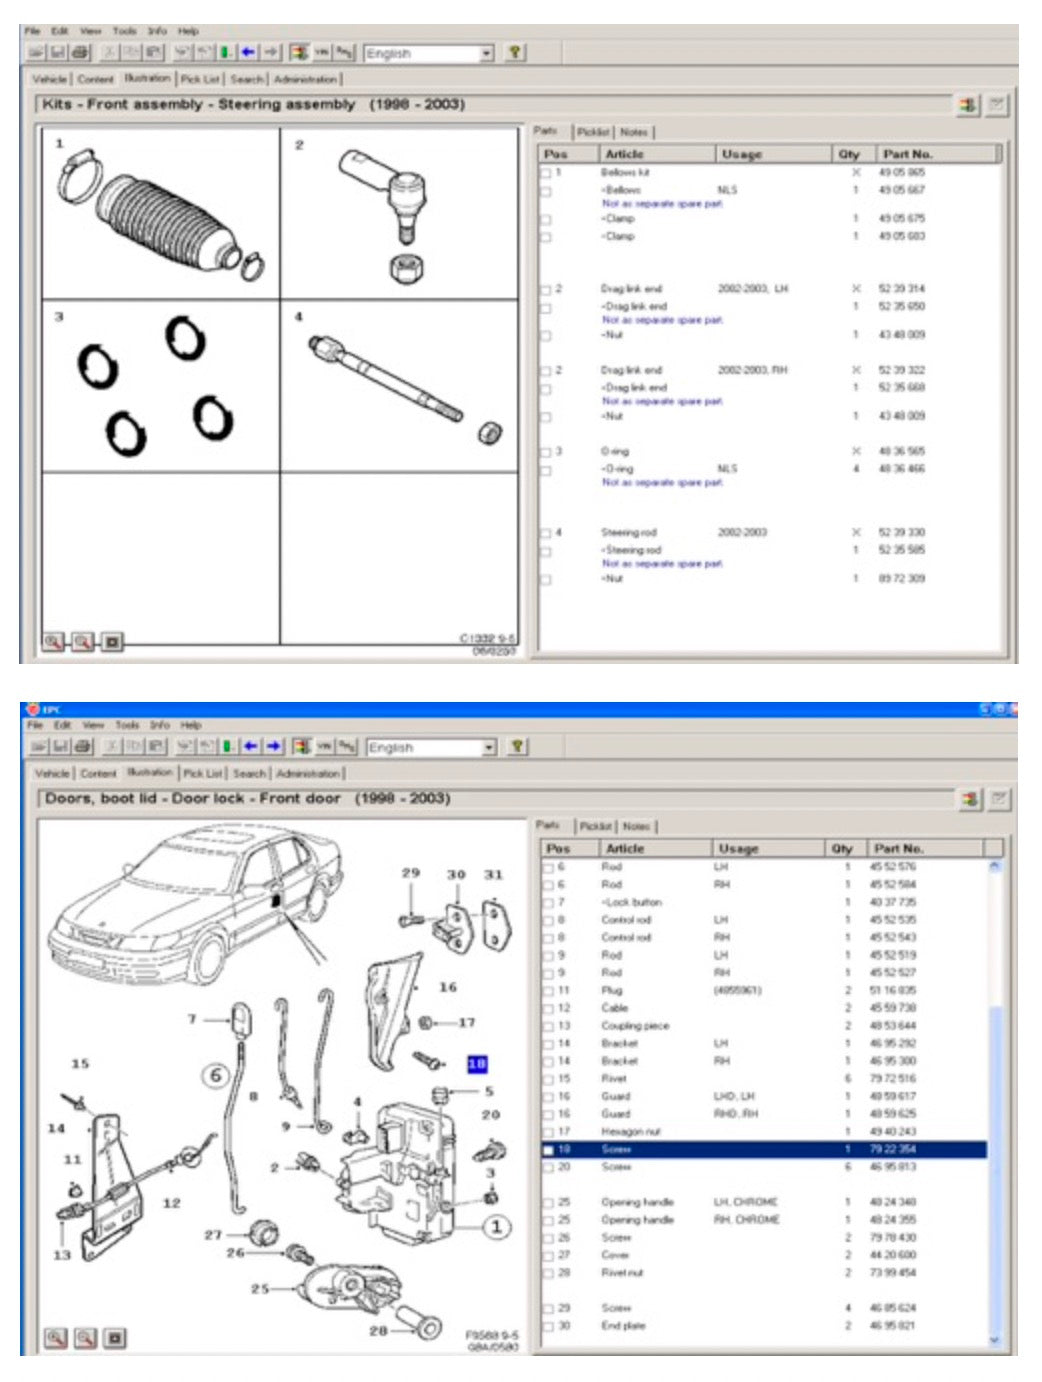Click the VIN toolbar icon in Steering assembly window
The image size is (1042, 1382).
tap(322, 52)
